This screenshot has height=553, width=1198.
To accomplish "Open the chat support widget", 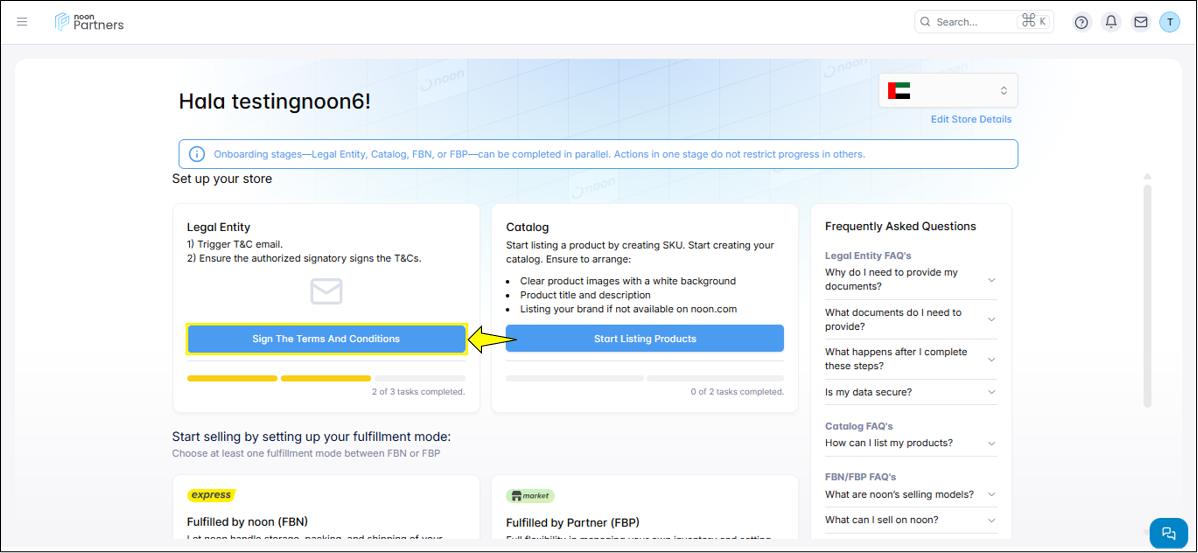I will 1168,533.
